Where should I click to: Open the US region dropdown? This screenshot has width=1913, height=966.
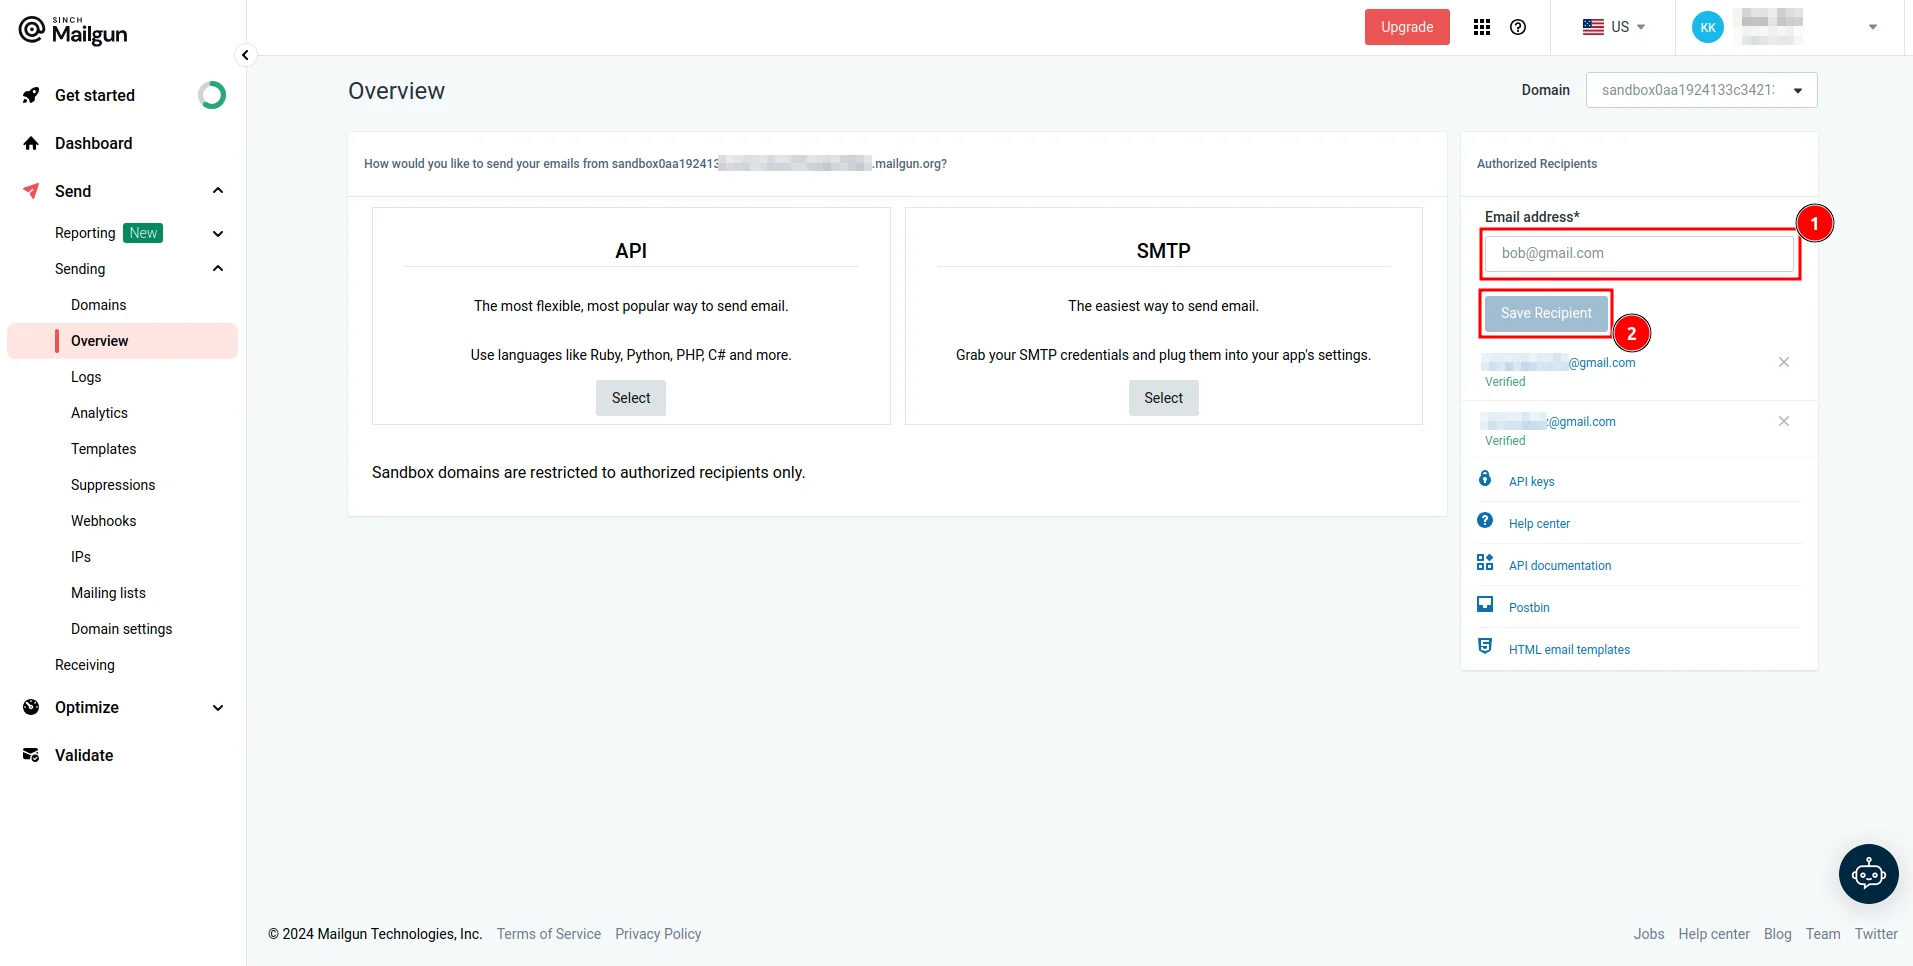(1614, 27)
